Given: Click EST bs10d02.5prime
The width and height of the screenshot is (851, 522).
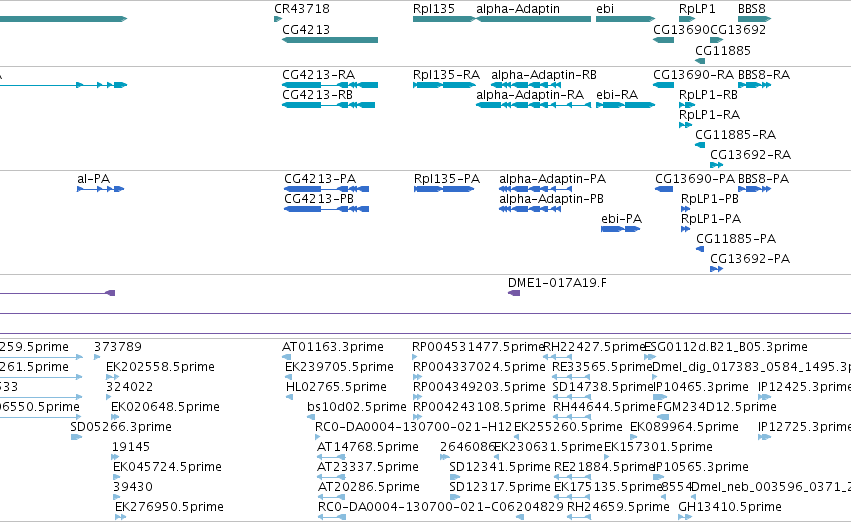Looking at the screenshot, I should tap(357, 407).
